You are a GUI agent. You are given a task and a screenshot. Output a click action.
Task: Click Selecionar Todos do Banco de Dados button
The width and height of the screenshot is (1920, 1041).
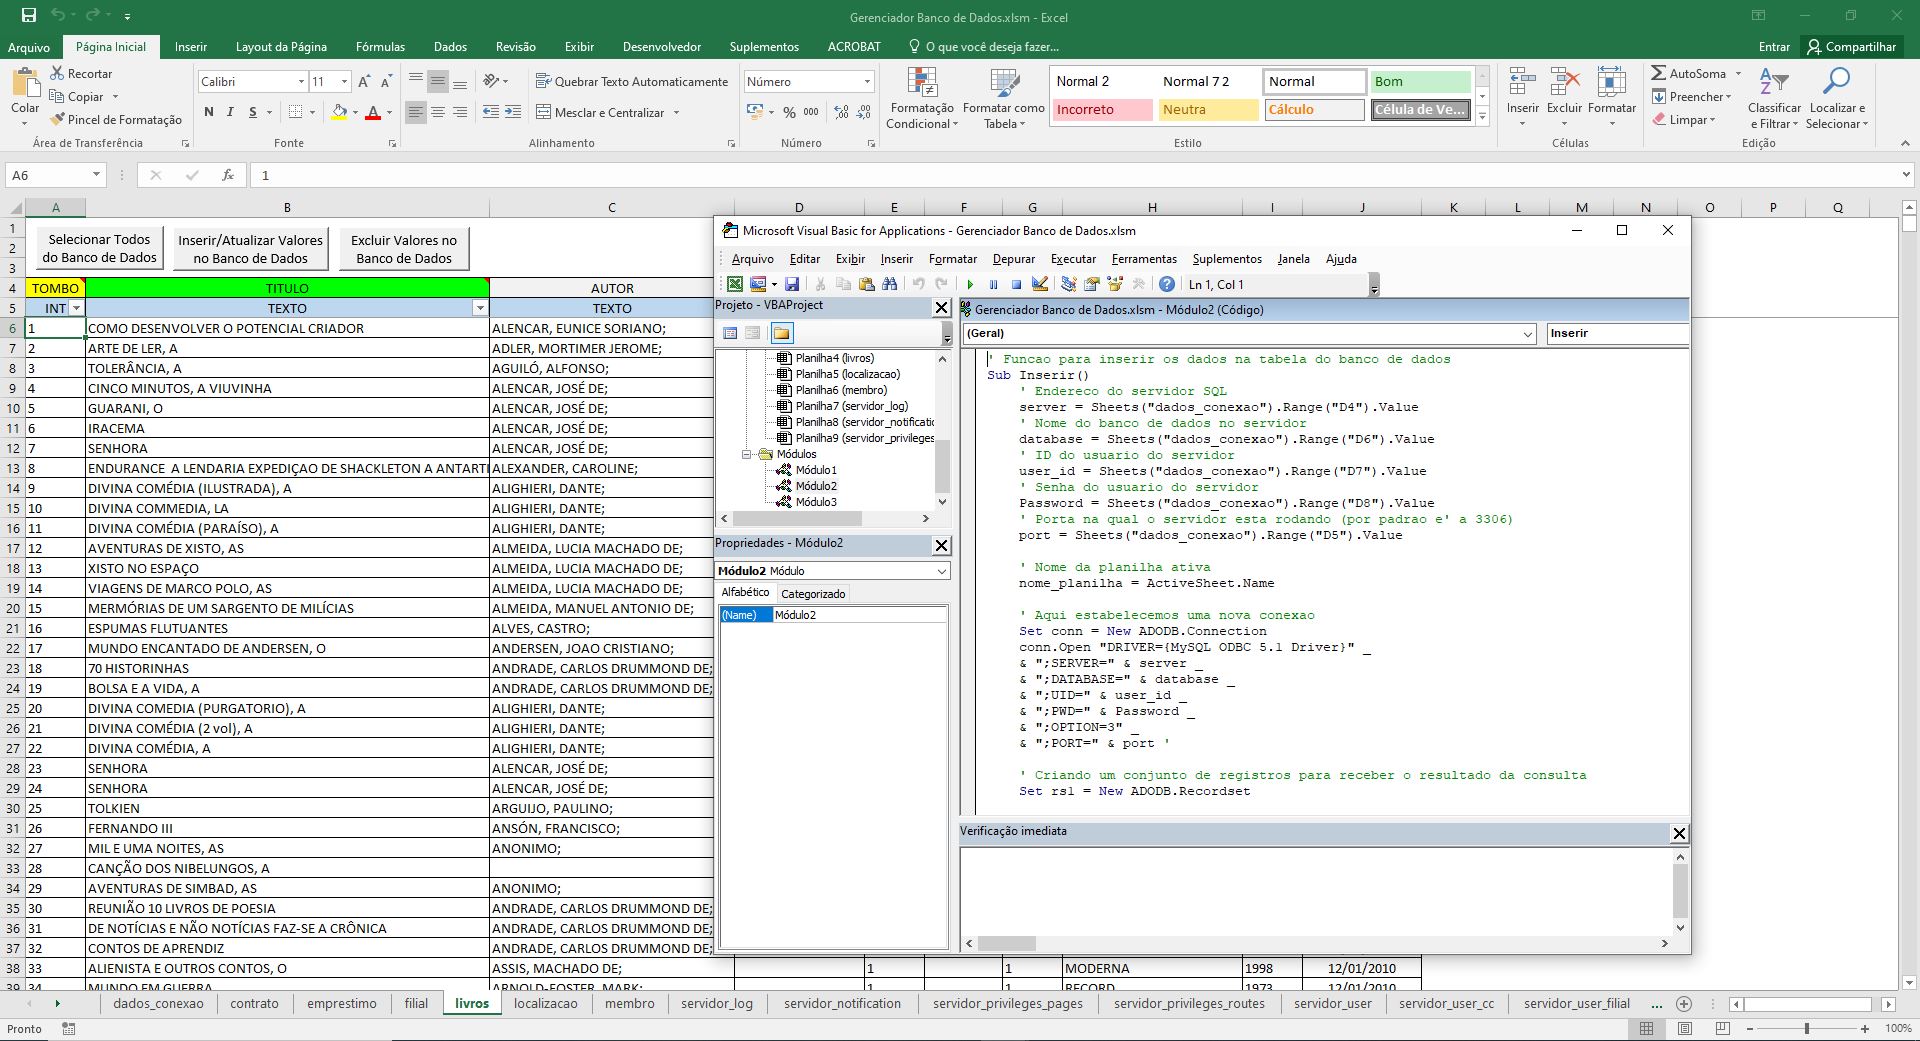pos(99,248)
